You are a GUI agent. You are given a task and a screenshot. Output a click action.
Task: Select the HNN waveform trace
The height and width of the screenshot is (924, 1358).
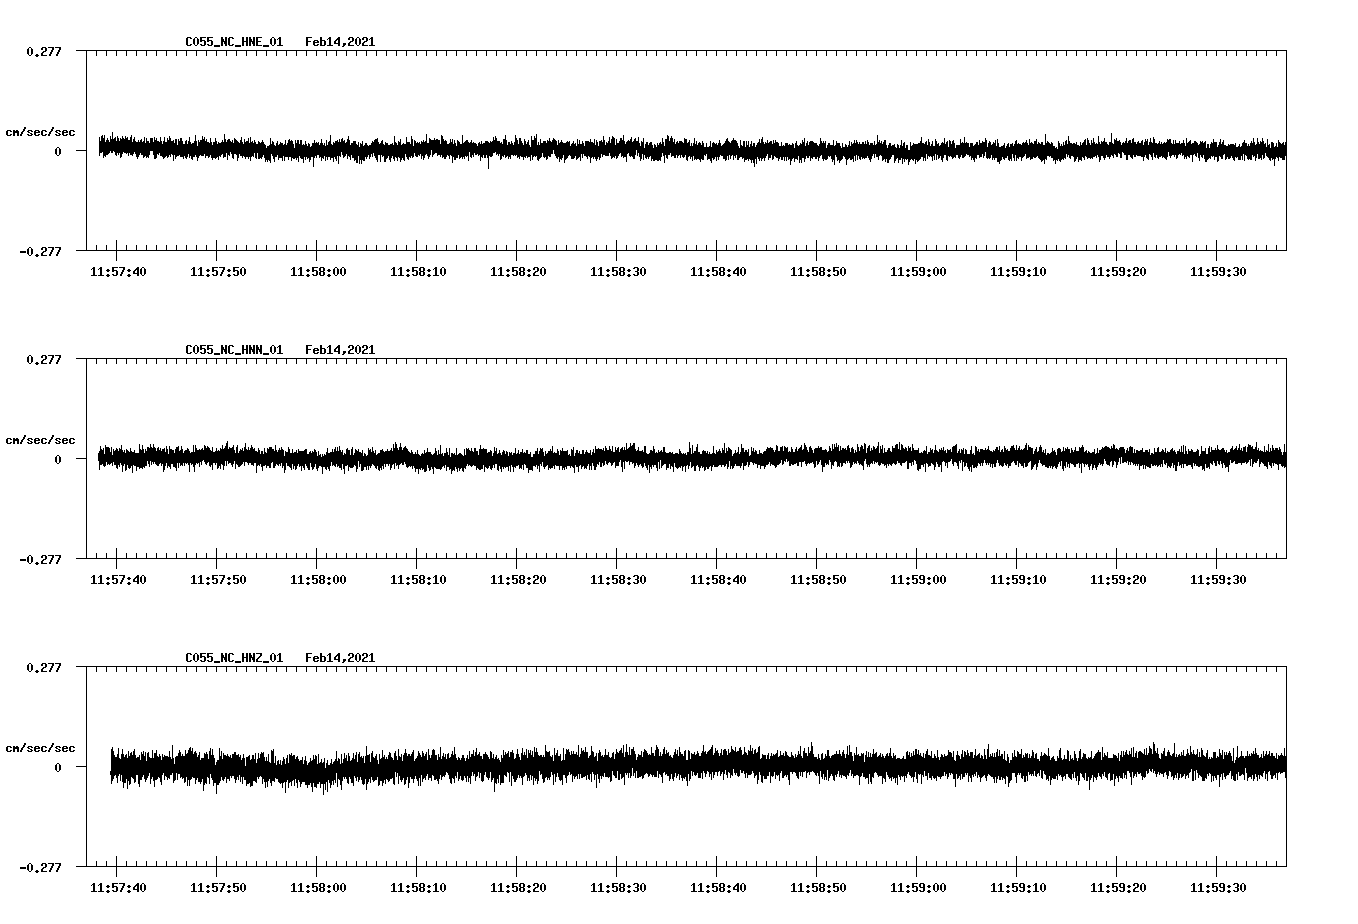(690, 459)
